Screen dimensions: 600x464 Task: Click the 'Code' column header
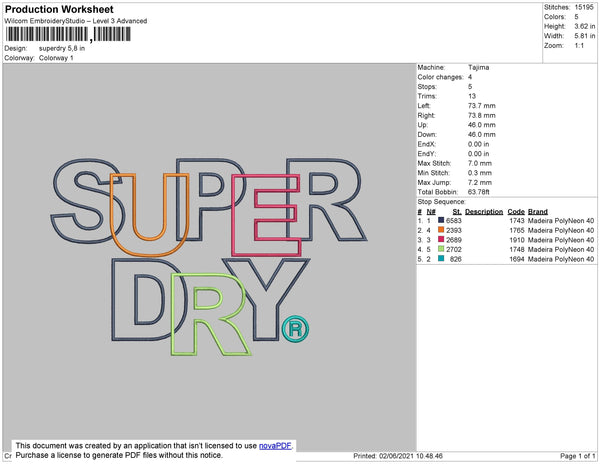[x=516, y=212]
